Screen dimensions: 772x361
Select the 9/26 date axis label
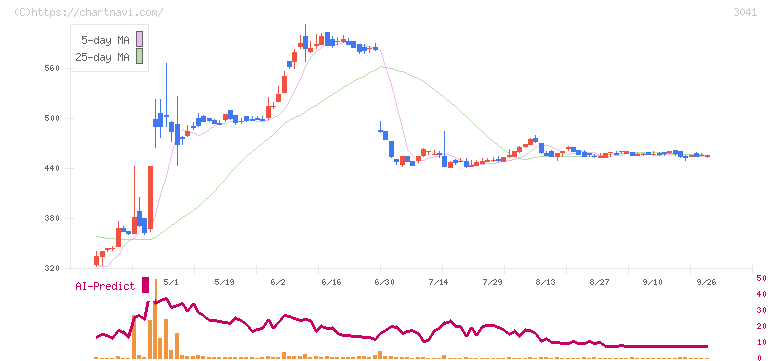coord(706,283)
